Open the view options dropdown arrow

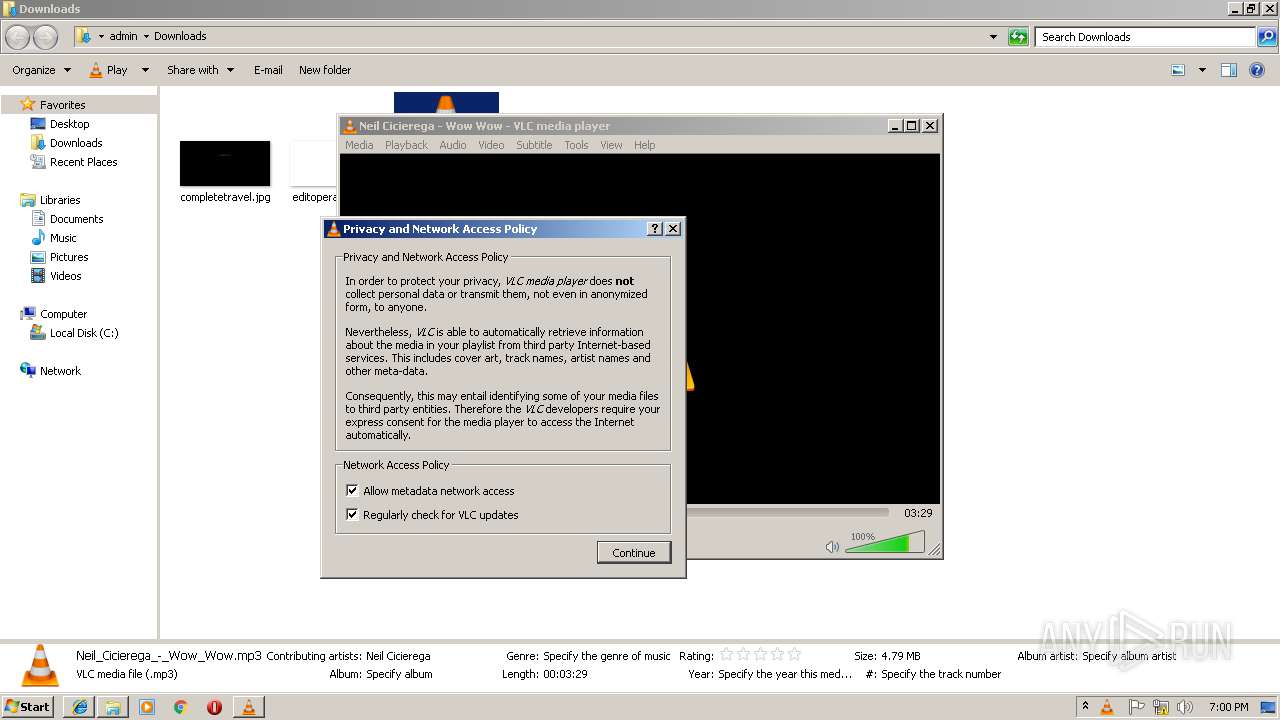pos(1202,70)
